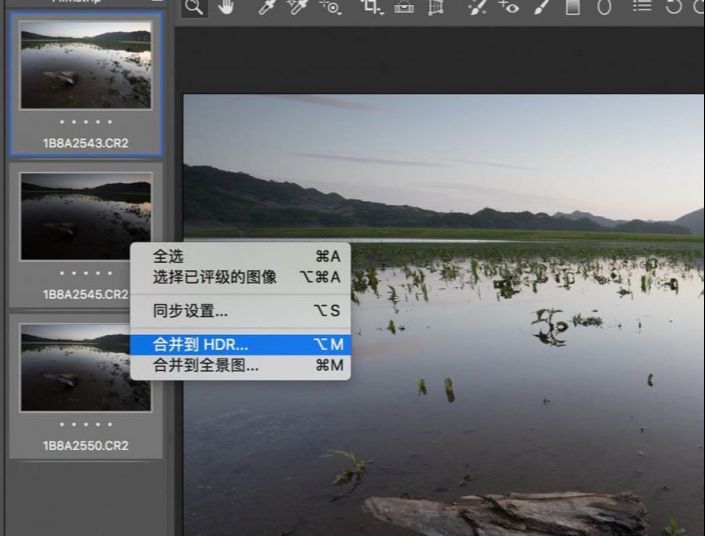Select the Radial Filter tool
The height and width of the screenshot is (536, 705).
(604, 7)
